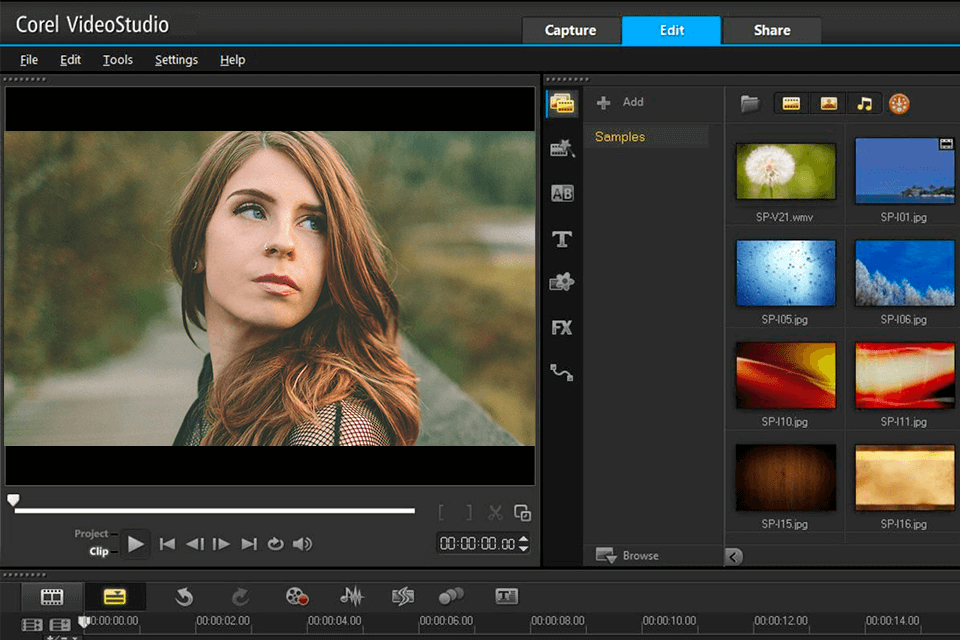Image resolution: width=960 pixels, height=640 pixels.
Task: Click the preview timecode field
Action: (478, 544)
